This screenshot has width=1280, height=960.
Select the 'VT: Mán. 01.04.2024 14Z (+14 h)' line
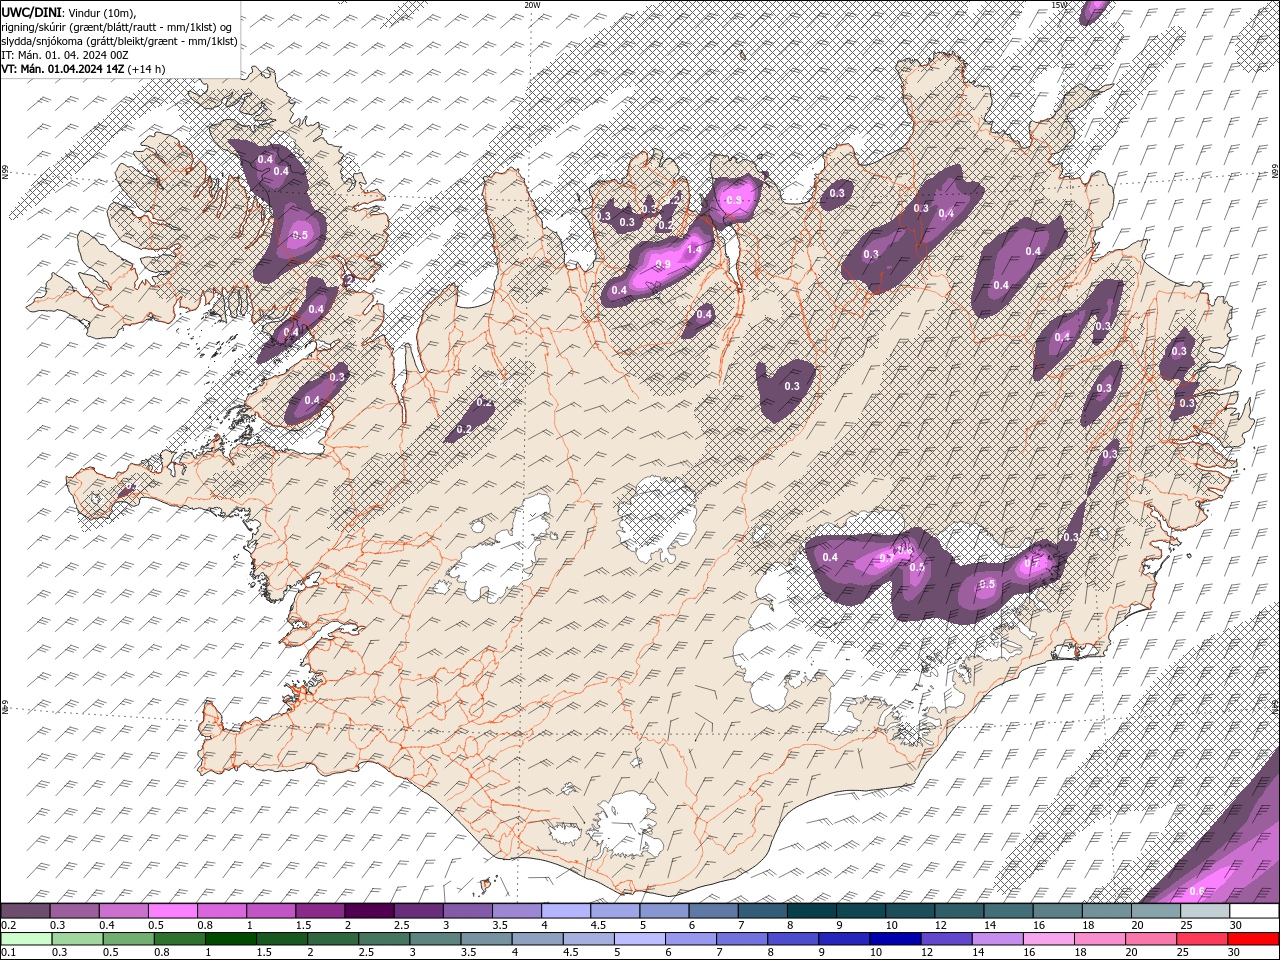click(83, 69)
